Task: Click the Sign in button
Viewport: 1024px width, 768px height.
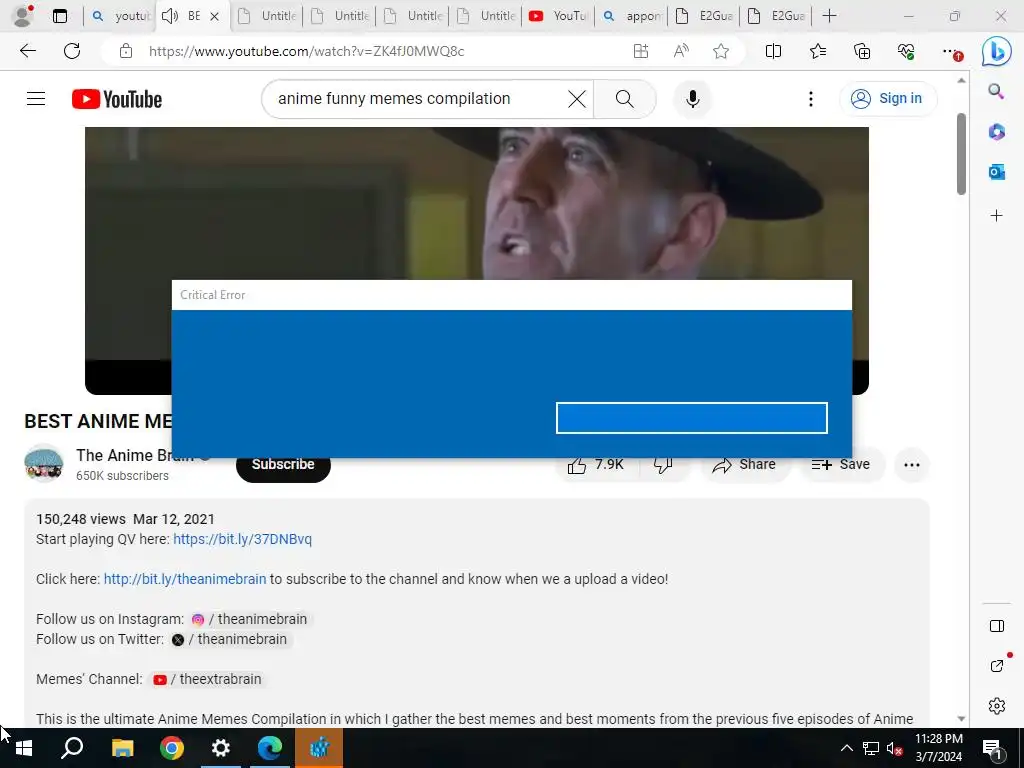Action: [x=888, y=99]
